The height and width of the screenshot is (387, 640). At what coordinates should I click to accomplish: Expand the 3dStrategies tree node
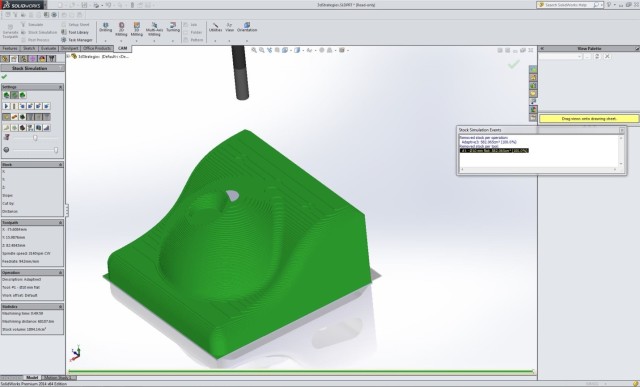coord(69,56)
